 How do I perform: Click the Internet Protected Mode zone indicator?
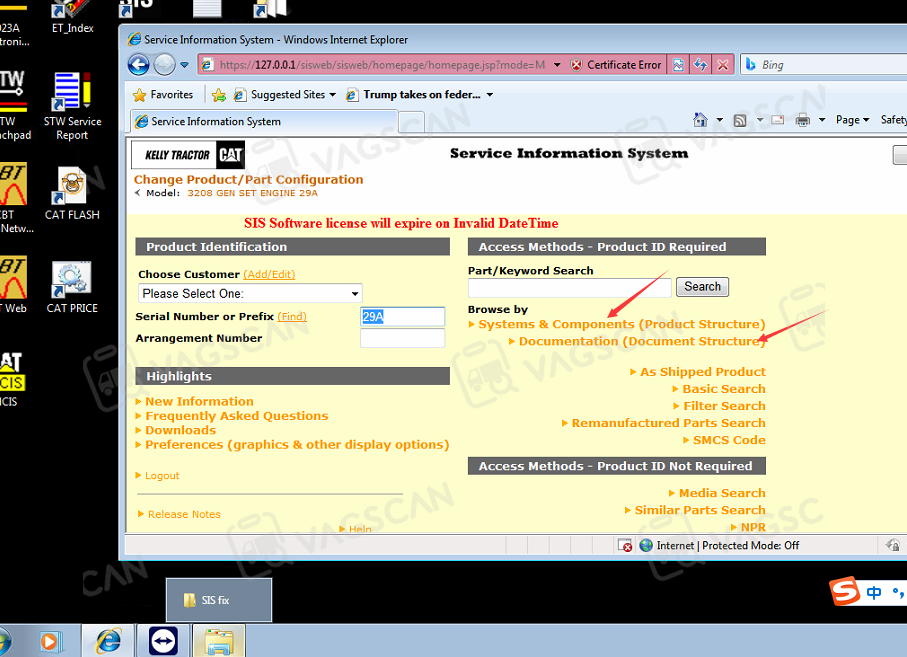720,545
